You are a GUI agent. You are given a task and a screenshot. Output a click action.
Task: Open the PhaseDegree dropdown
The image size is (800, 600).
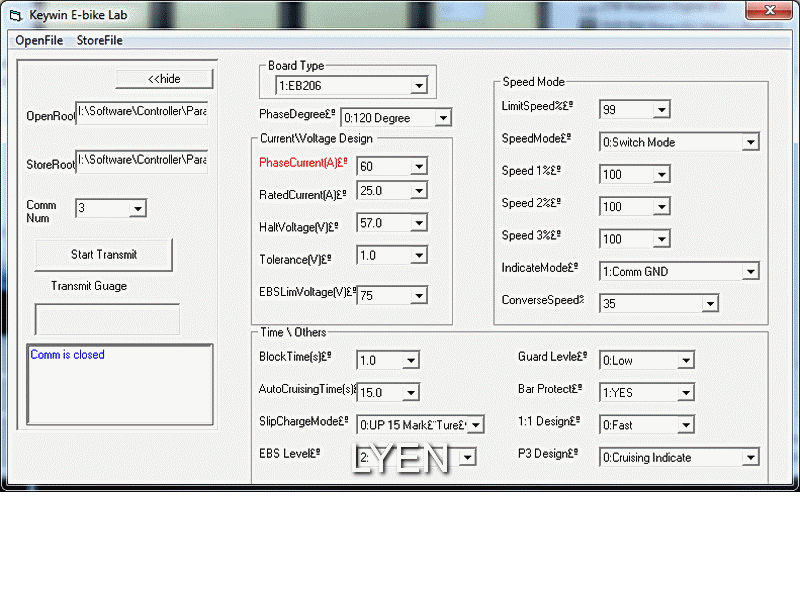pyautogui.click(x=443, y=118)
